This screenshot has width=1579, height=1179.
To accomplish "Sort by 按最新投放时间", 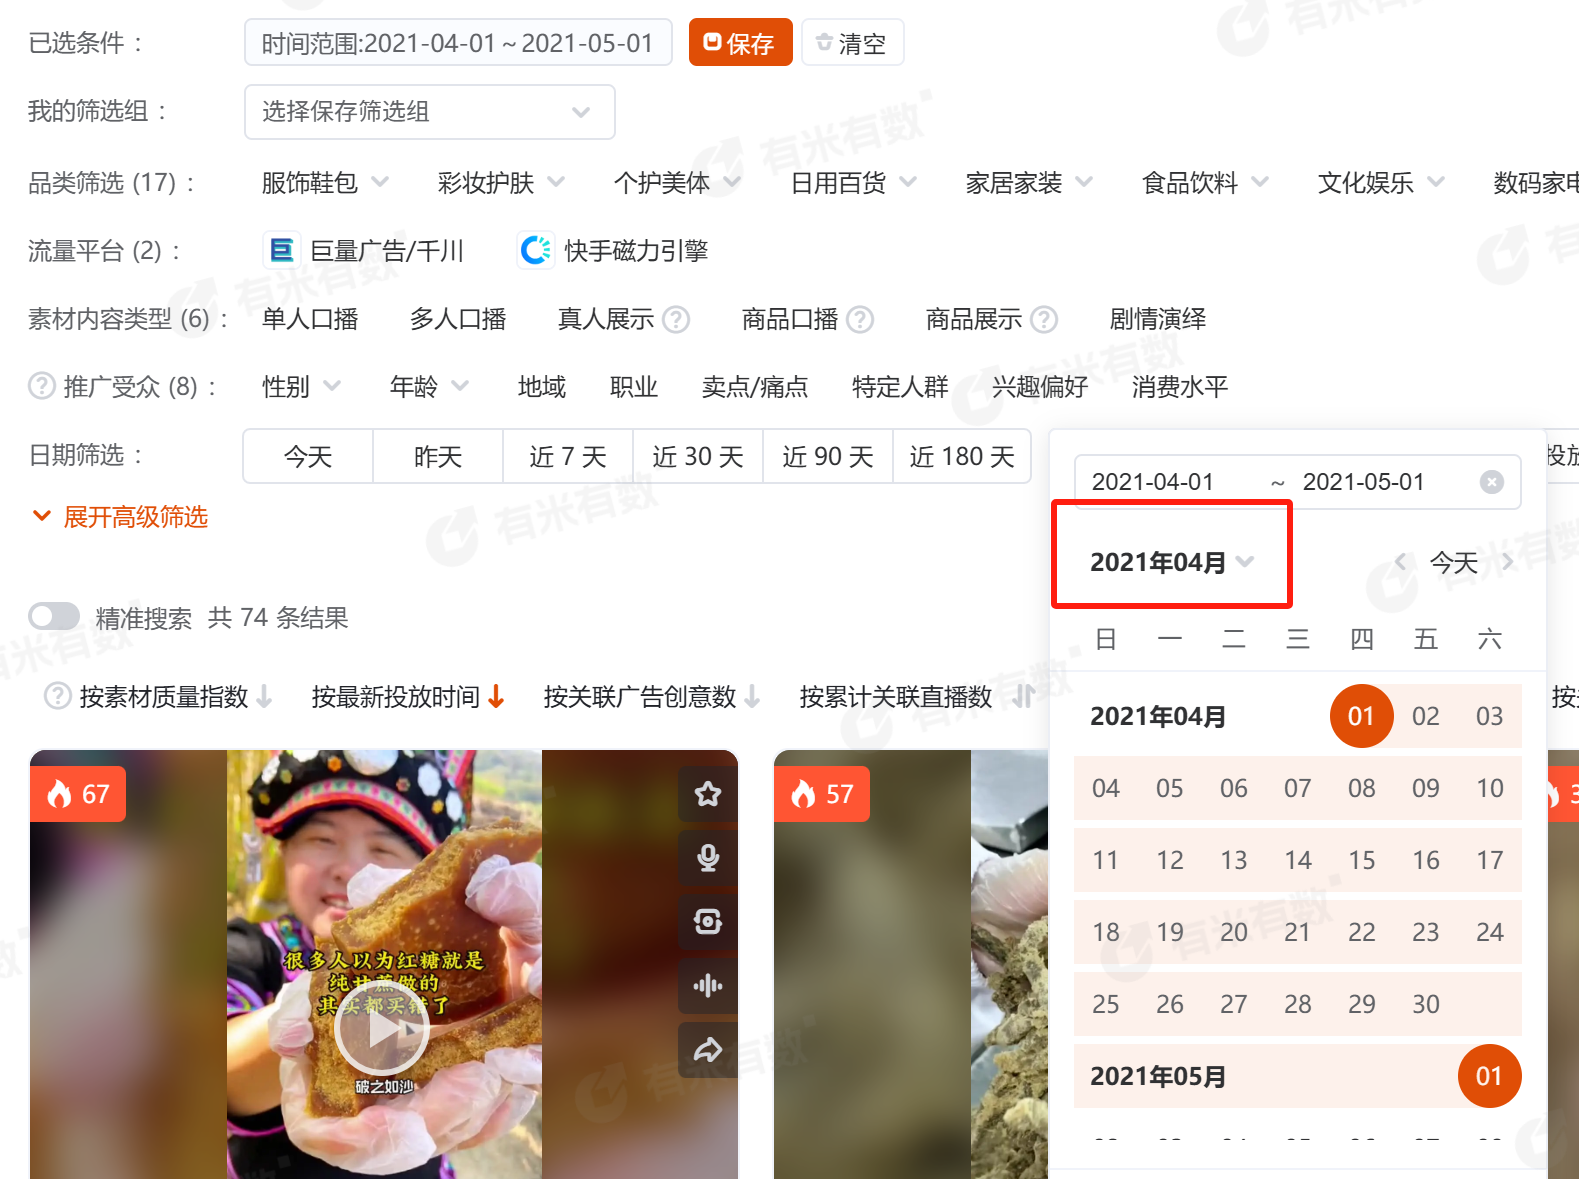I will pos(407,697).
